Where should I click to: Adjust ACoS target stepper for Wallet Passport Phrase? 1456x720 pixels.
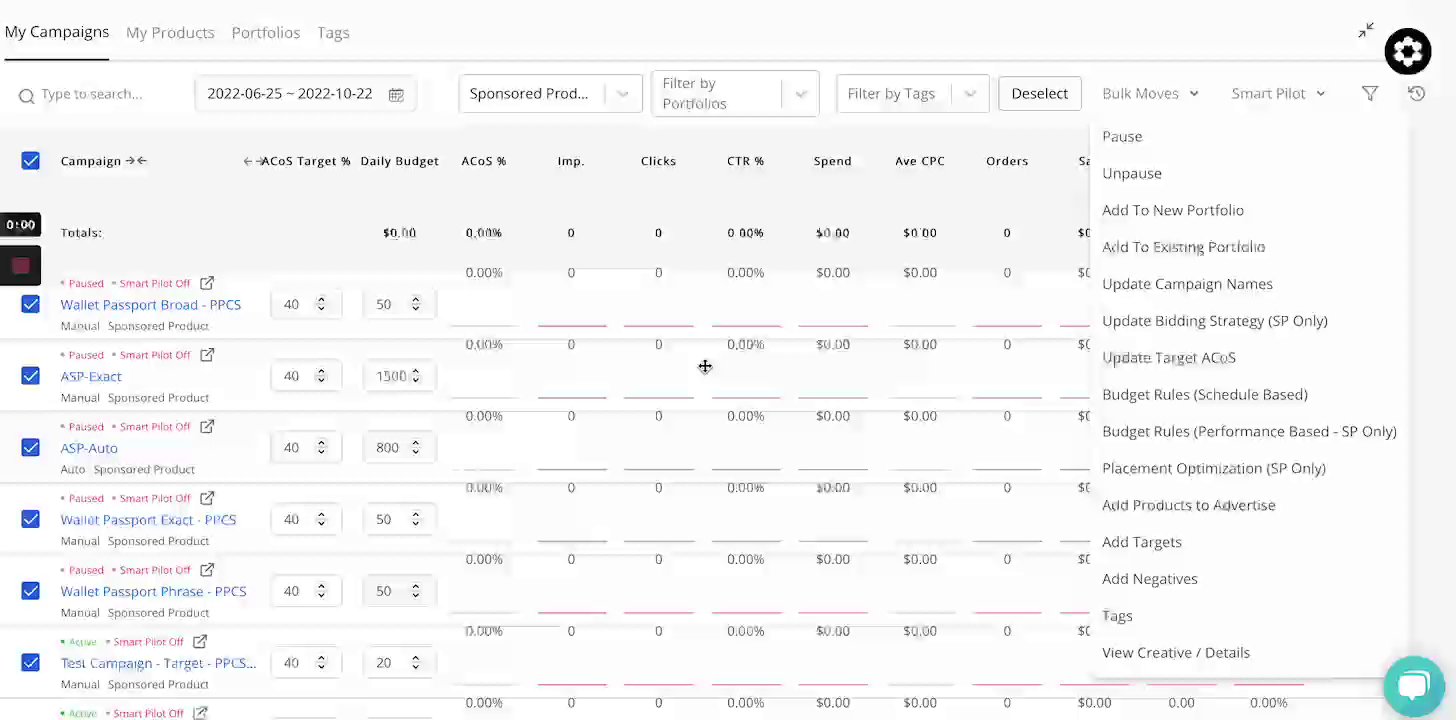[321, 591]
